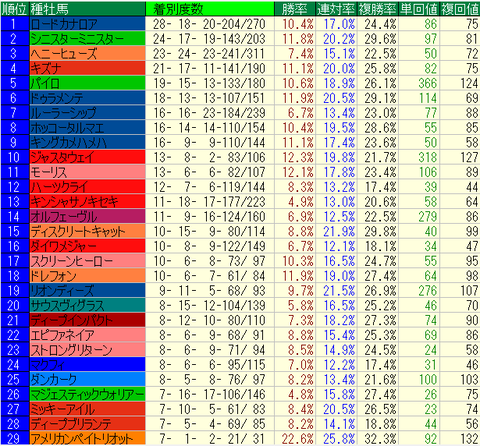Select sire ダイワメジャー
The width and height of the screenshot is (480, 446).
(87, 246)
